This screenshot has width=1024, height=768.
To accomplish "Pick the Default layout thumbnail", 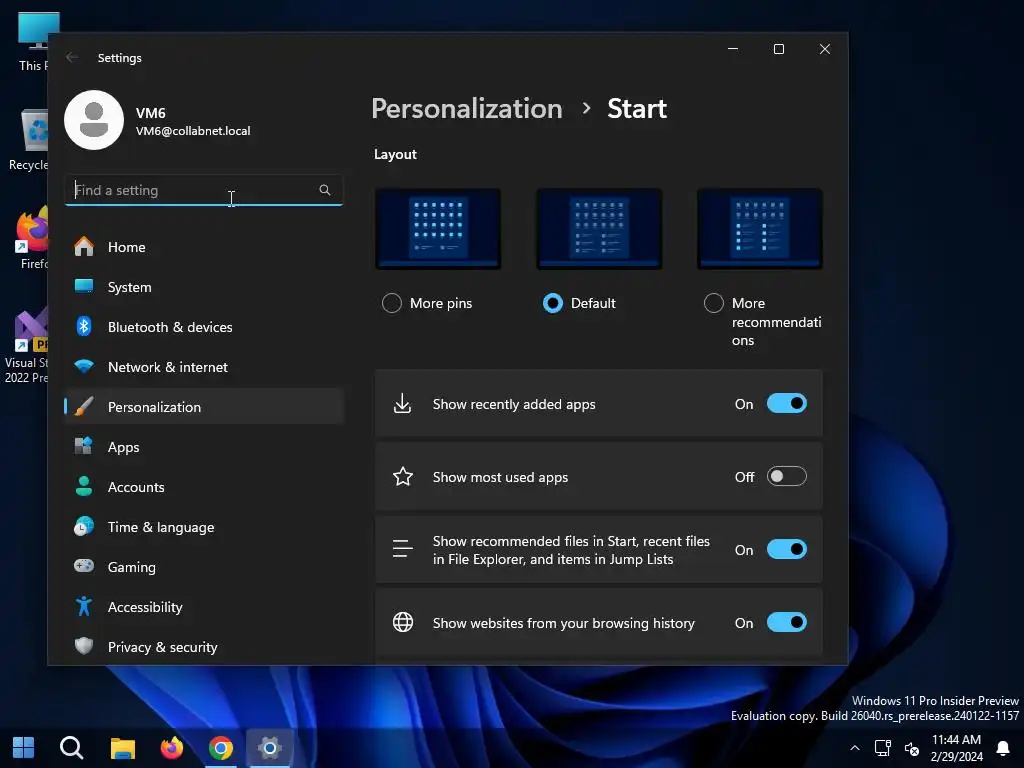I will [x=599, y=229].
